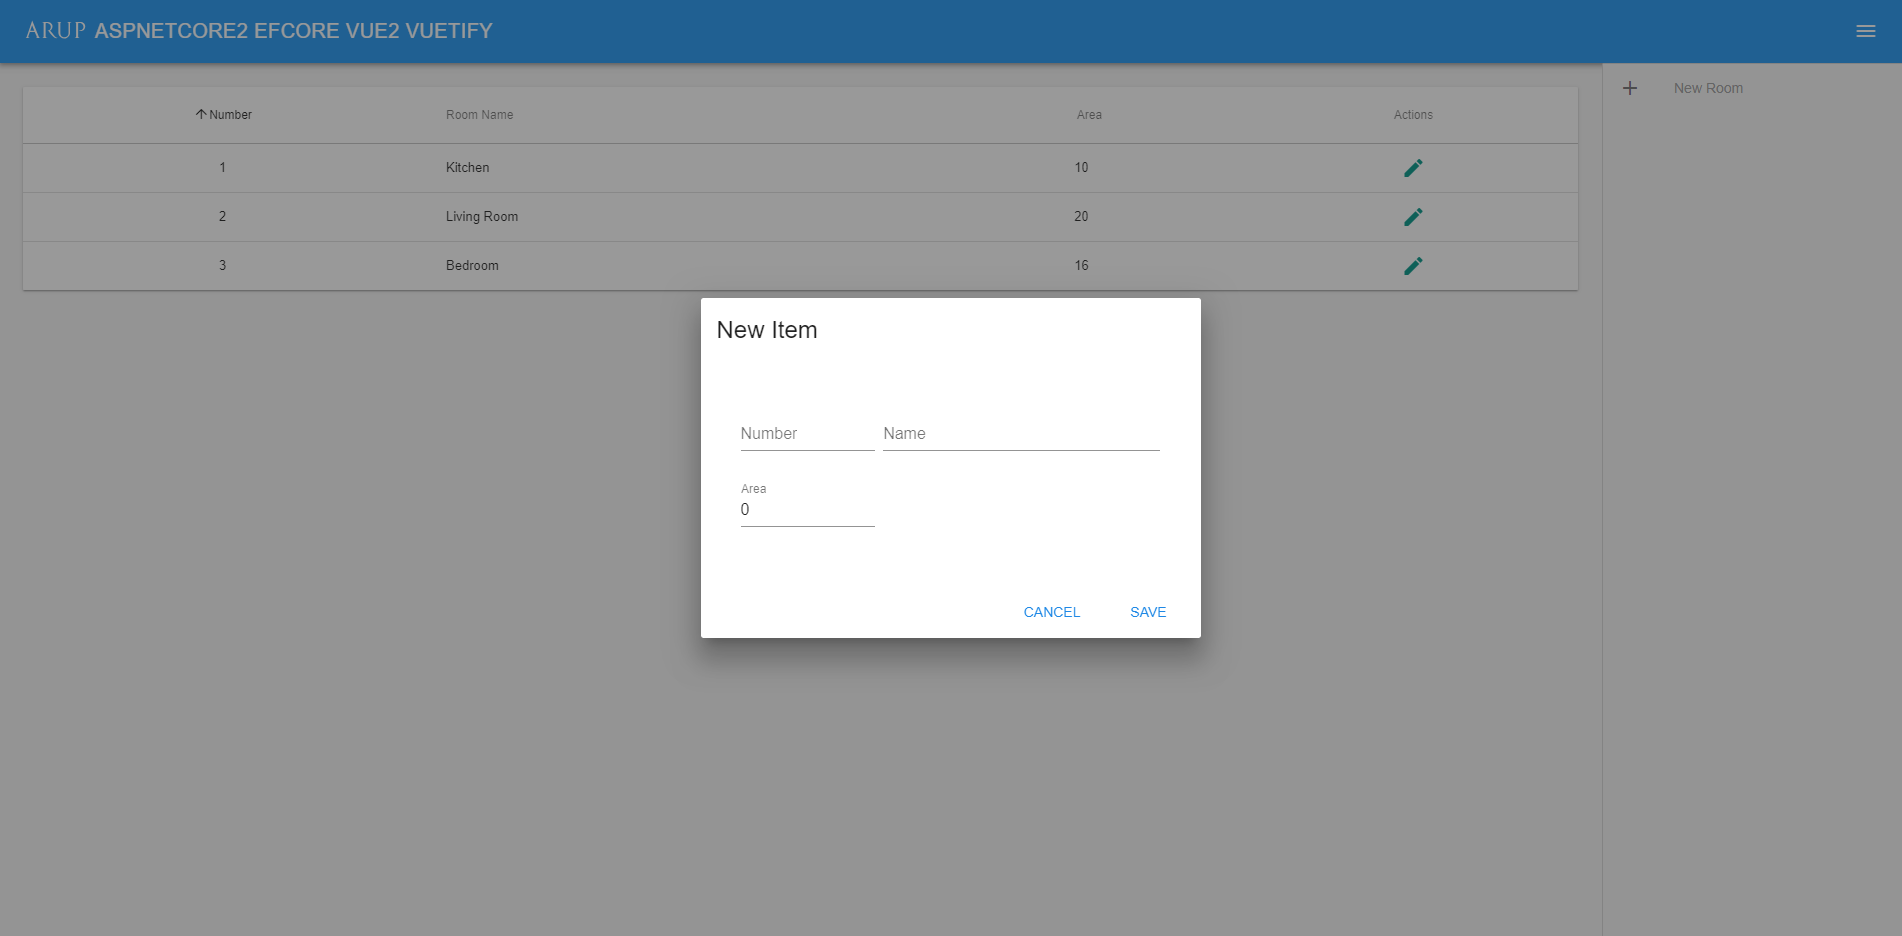The height and width of the screenshot is (936, 1902).
Task: Expand the Actions column header
Action: tap(1412, 114)
